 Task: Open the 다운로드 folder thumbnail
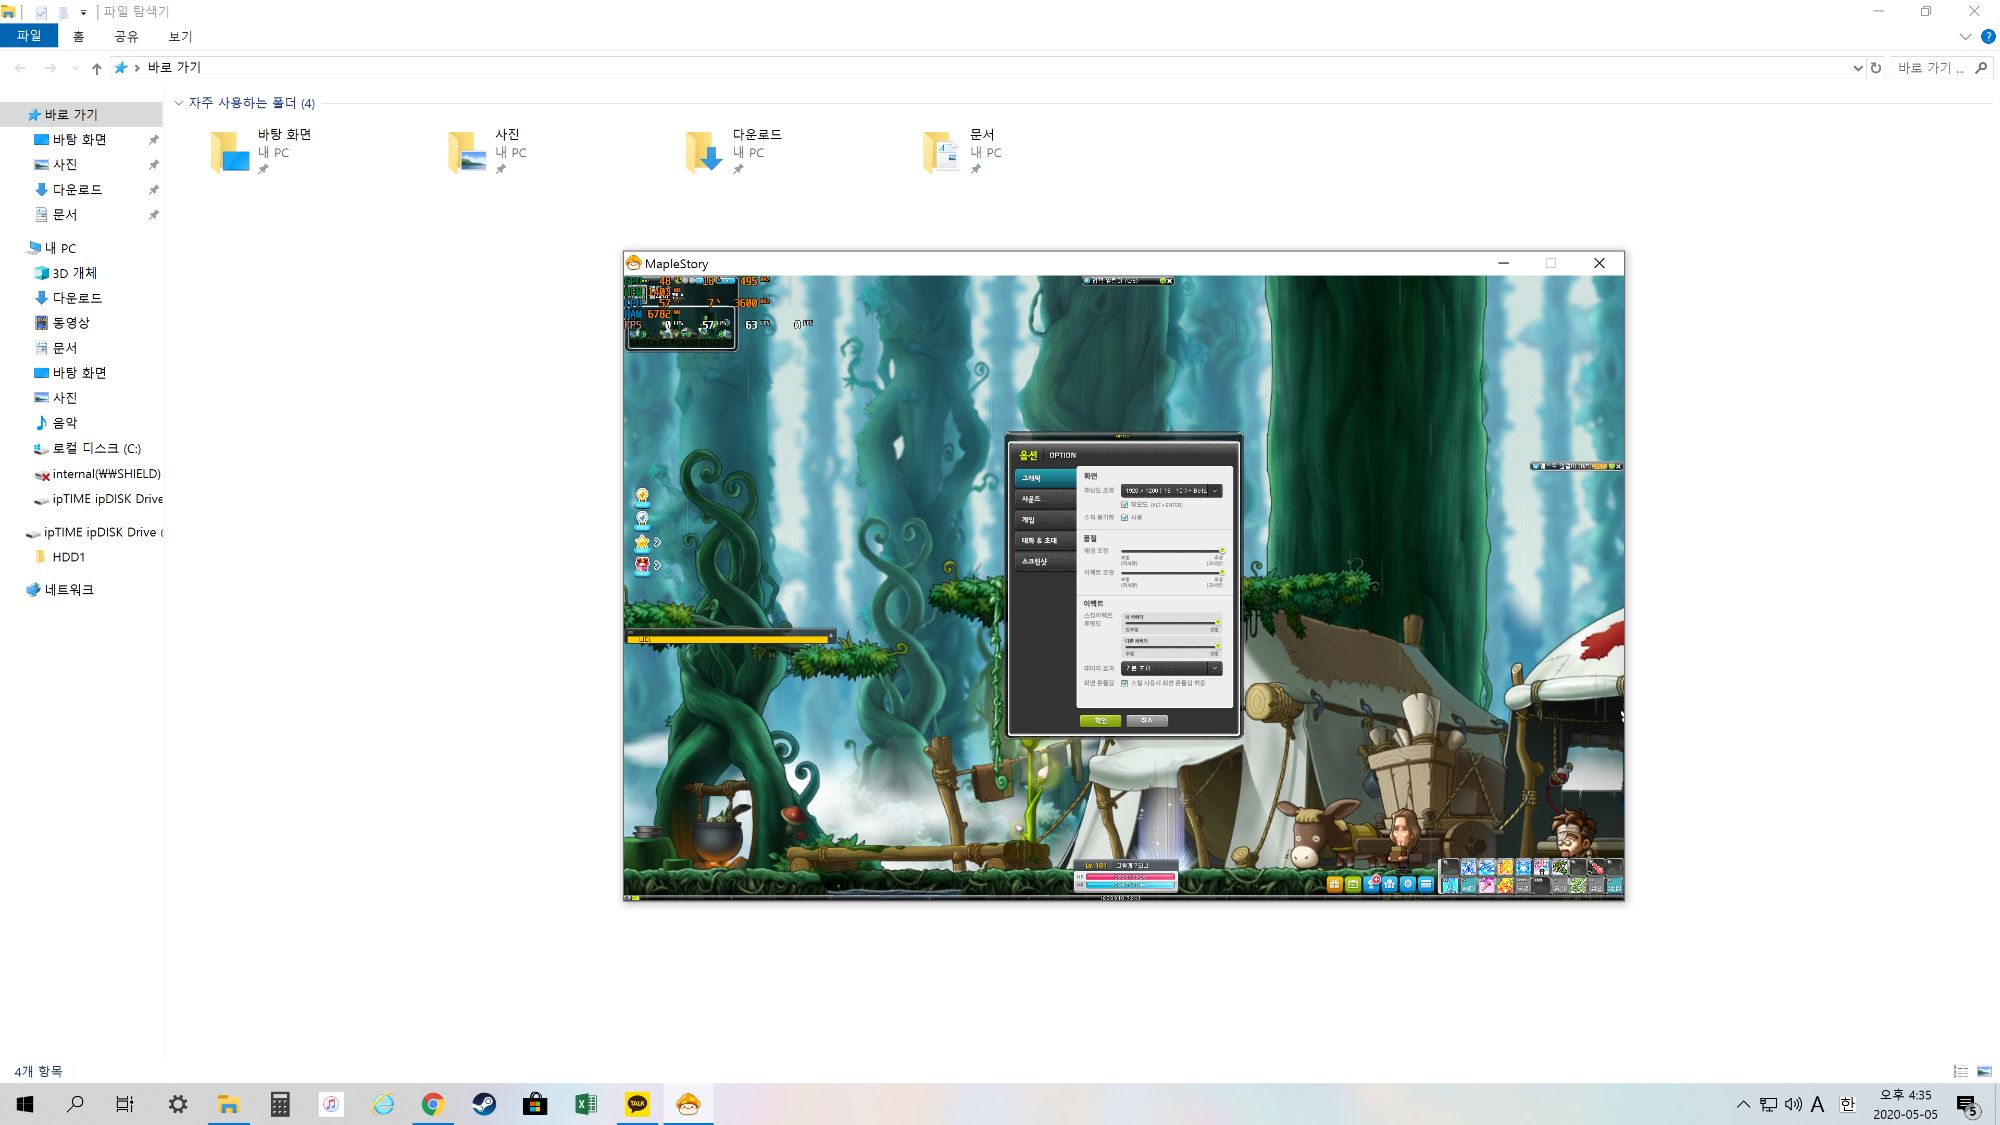pos(704,152)
